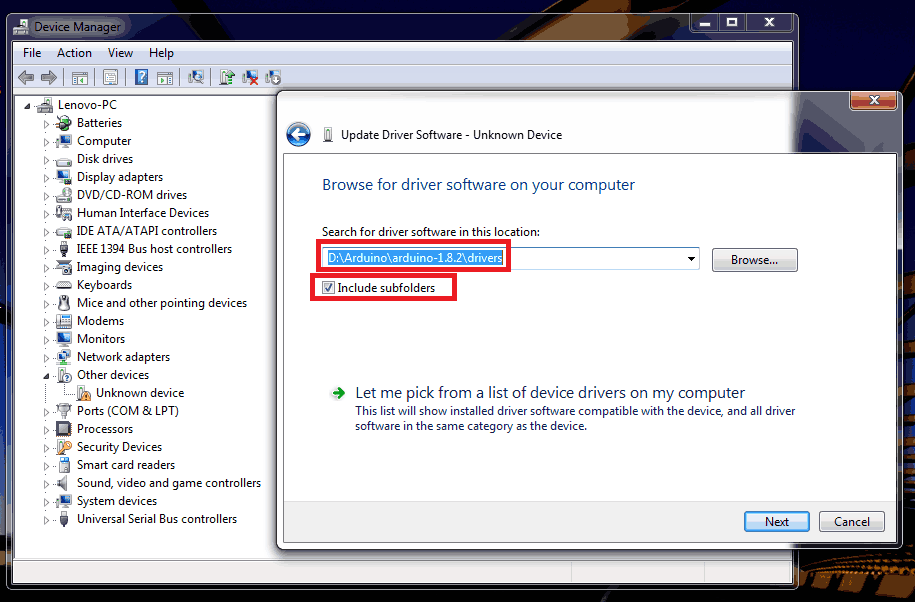Click the Disable device toolbar icon

point(273,78)
